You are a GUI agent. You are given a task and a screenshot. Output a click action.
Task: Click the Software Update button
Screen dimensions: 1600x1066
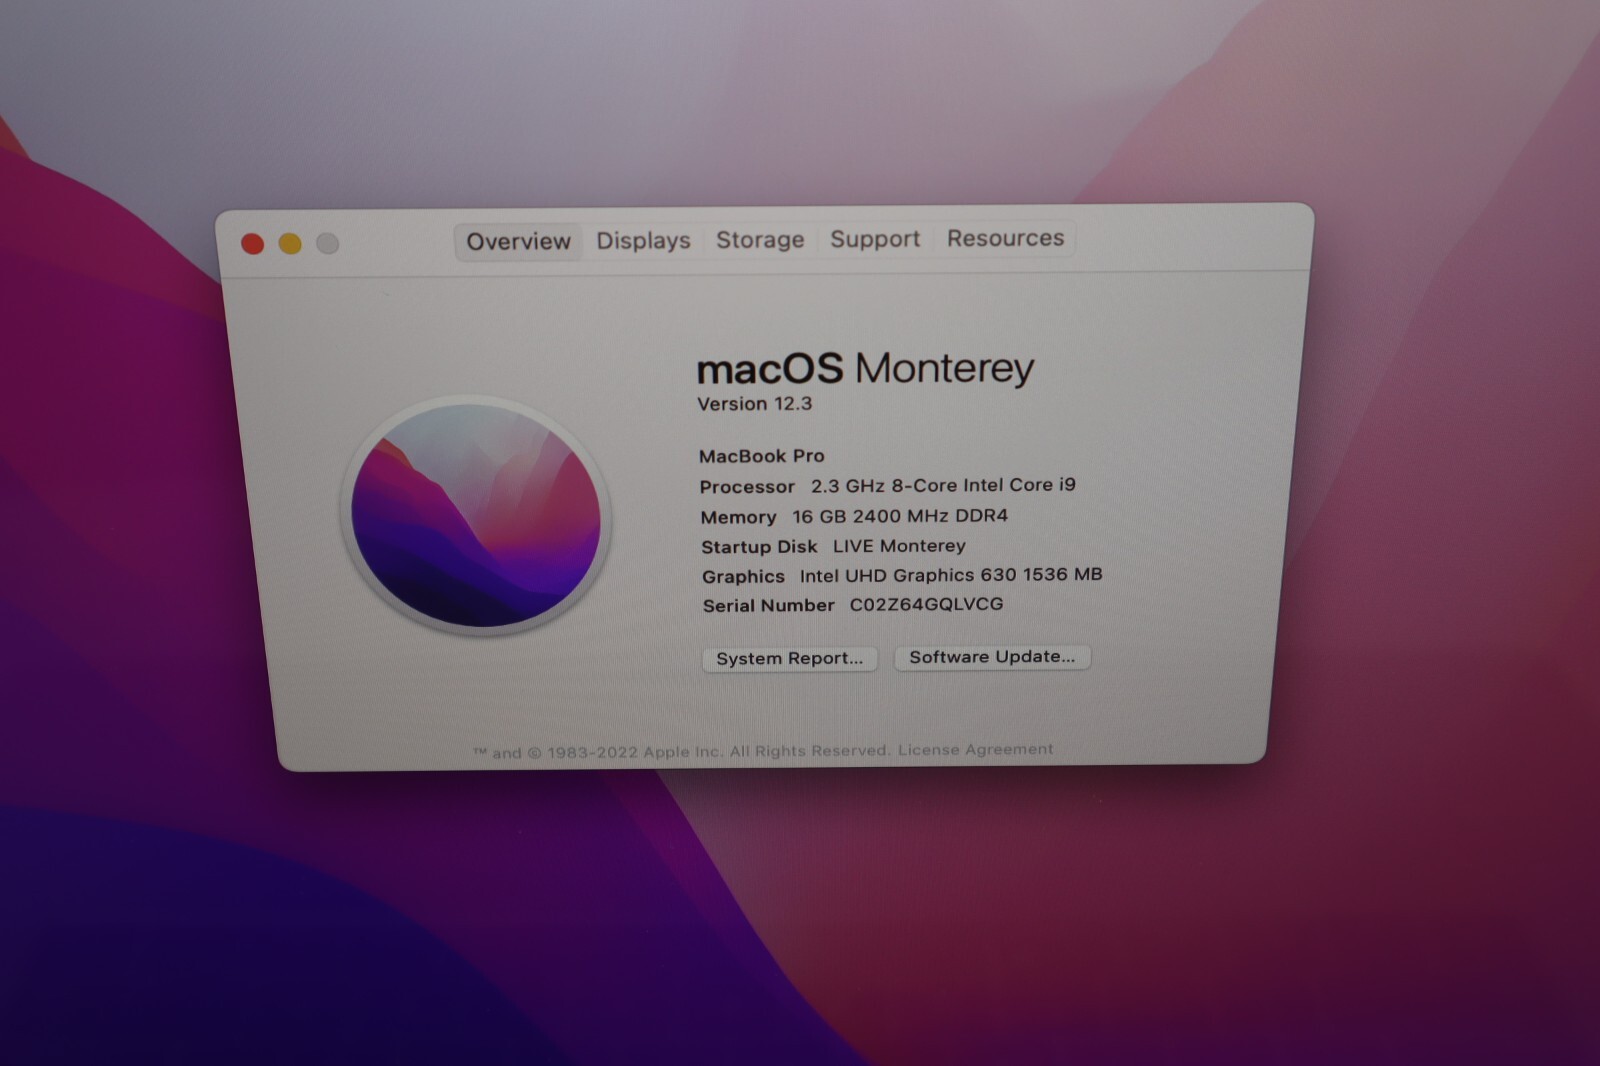[x=992, y=657]
